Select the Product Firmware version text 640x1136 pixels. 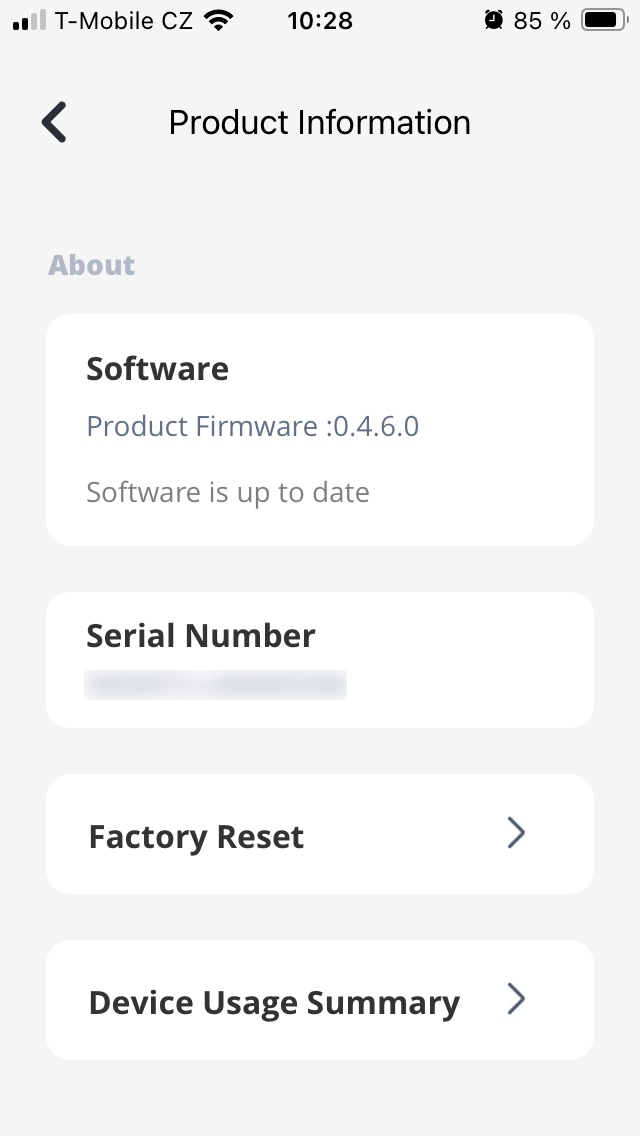[252, 427]
